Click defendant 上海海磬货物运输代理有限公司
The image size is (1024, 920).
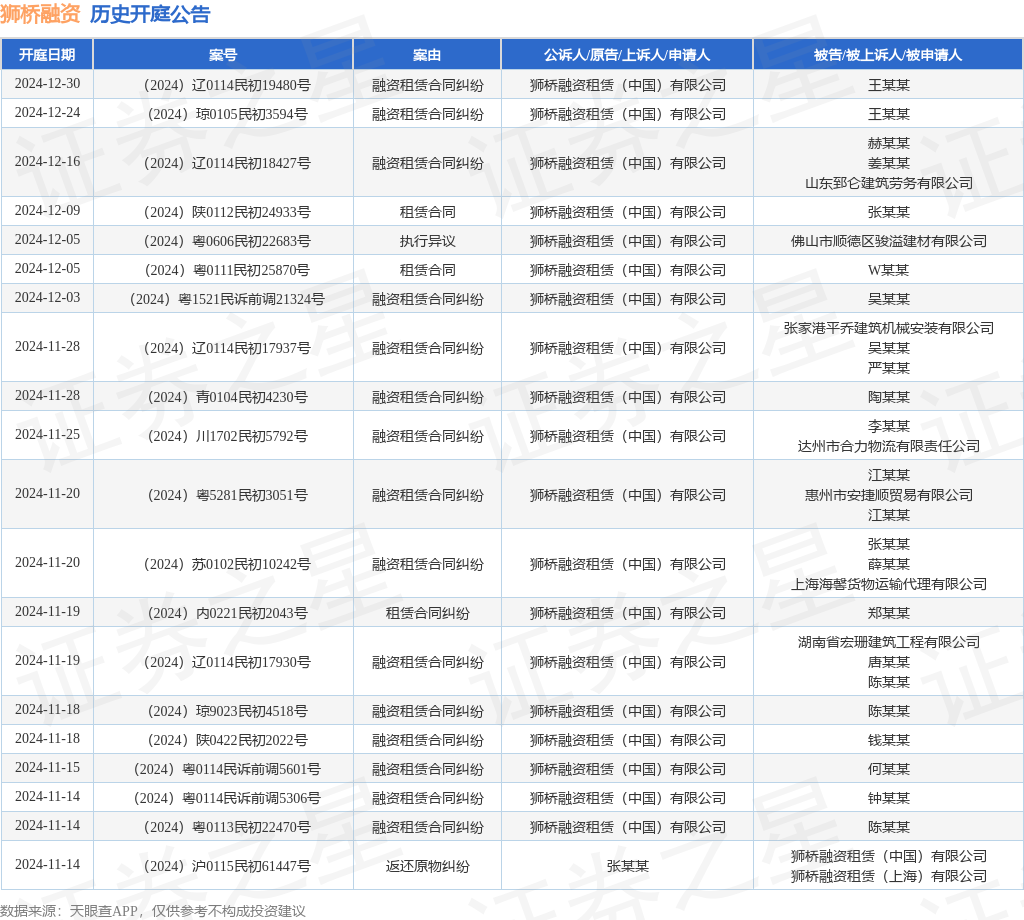889,584
